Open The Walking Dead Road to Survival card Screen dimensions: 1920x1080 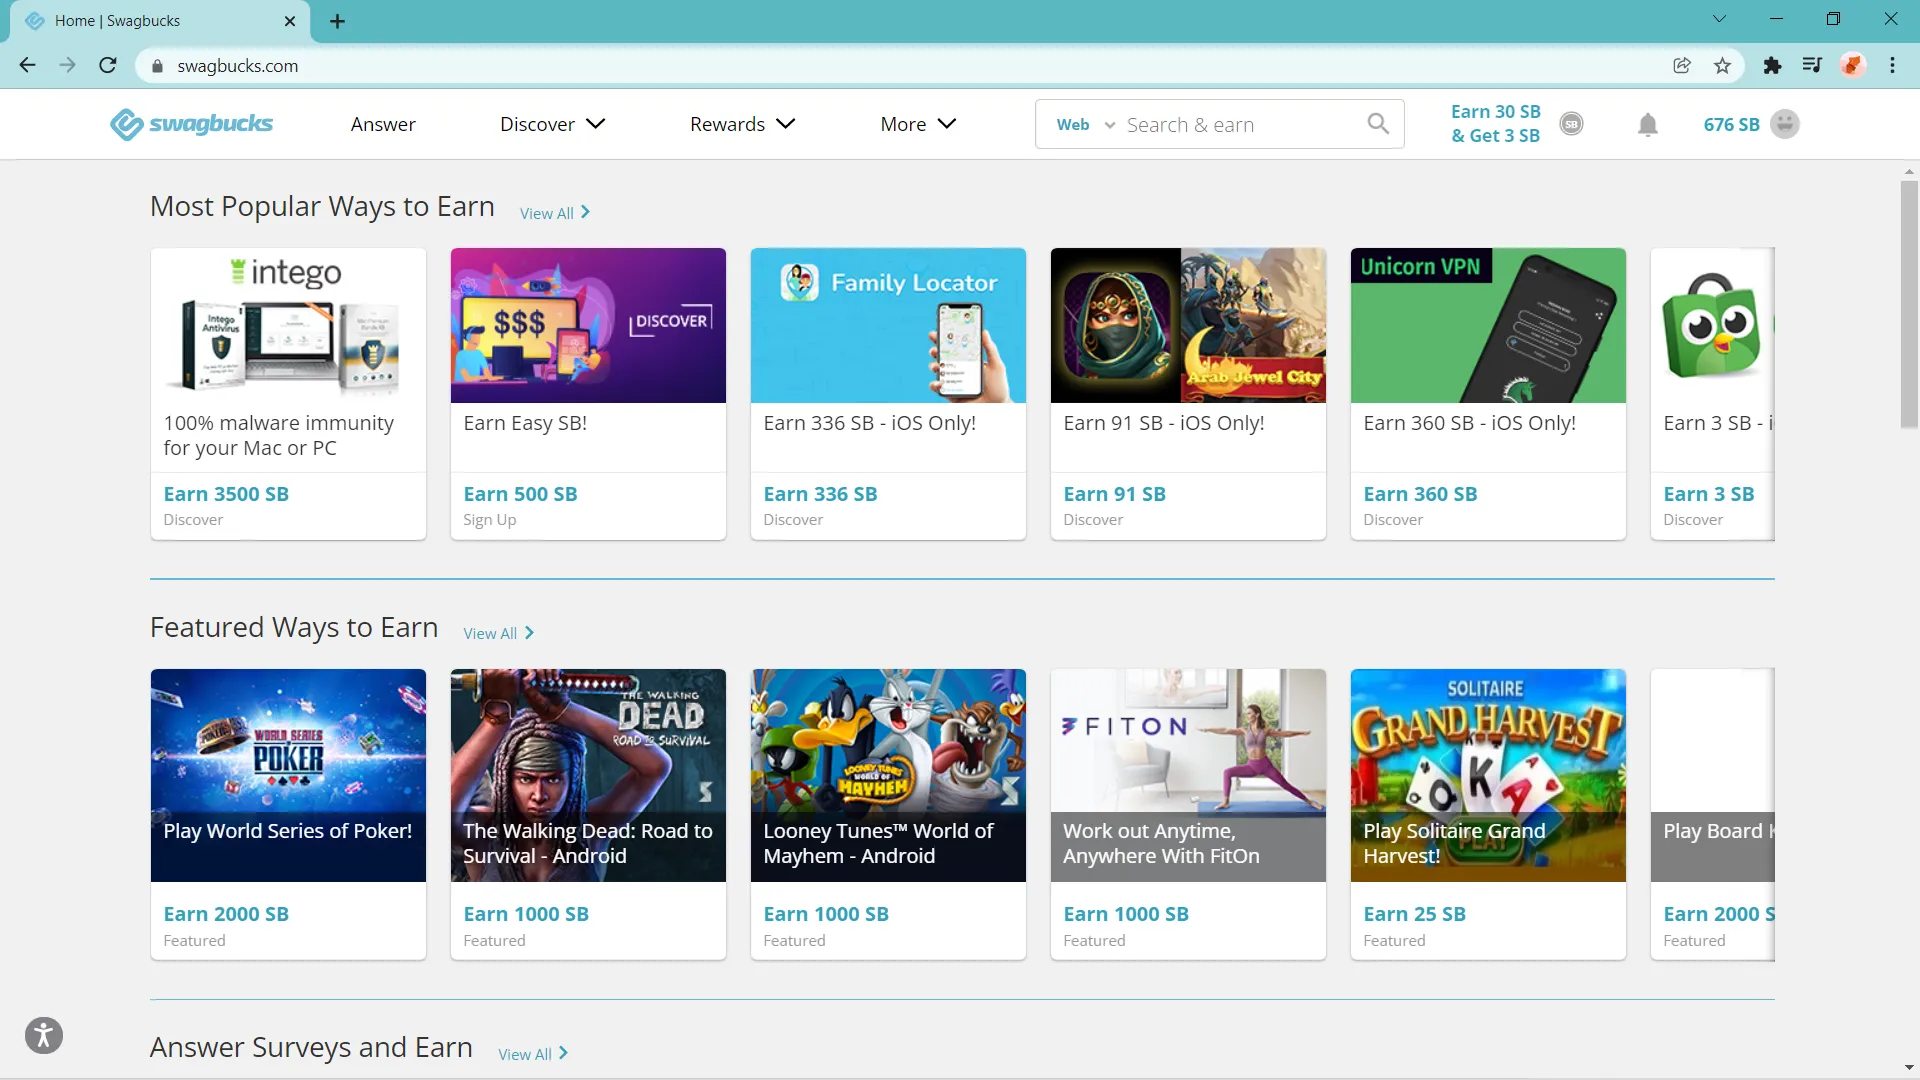(588, 814)
